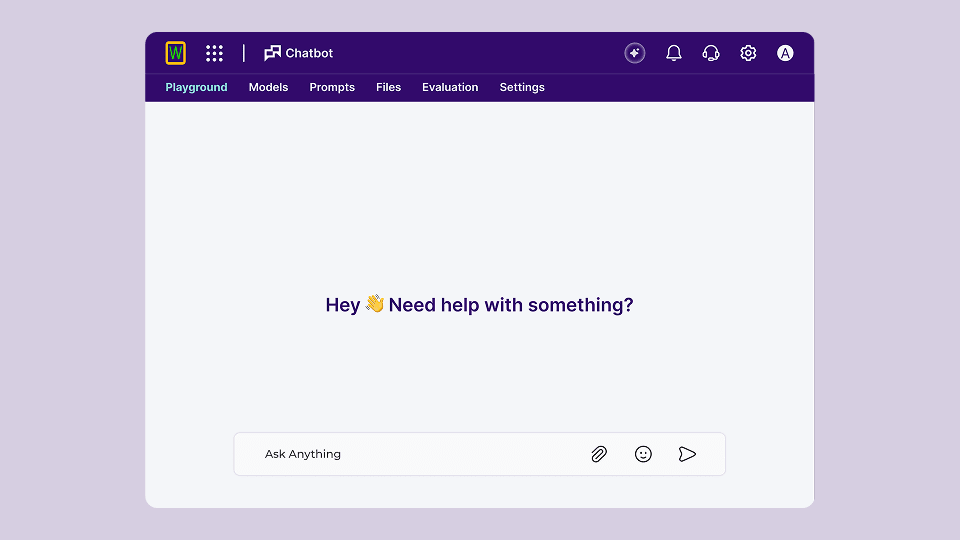Go to the Prompts tab

(x=332, y=87)
